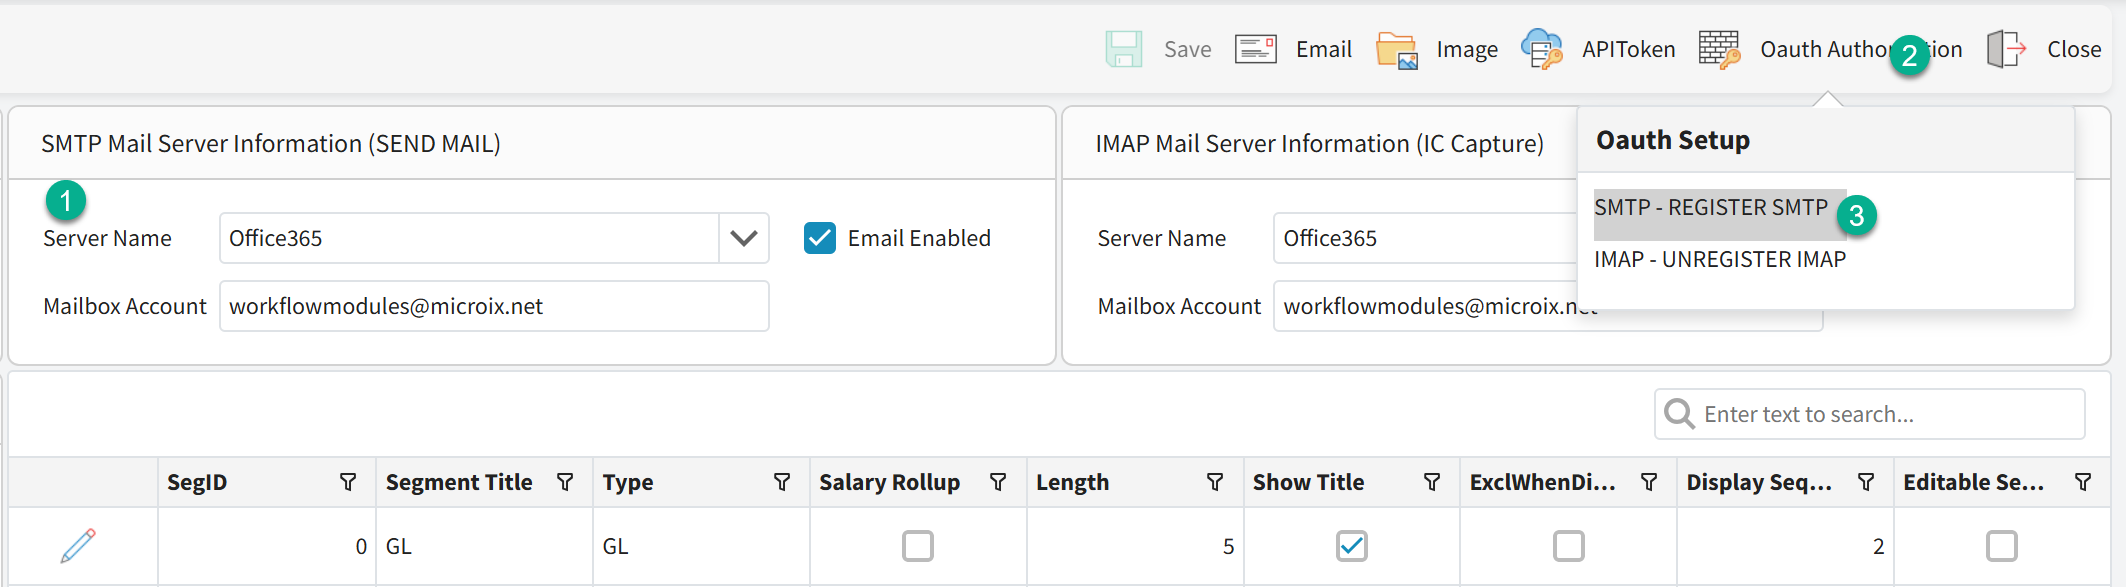Image resolution: width=2126 pixels, height=587 pixels.
Task: Click the search magnifier icon
Action: click(x=1679, y=414)
